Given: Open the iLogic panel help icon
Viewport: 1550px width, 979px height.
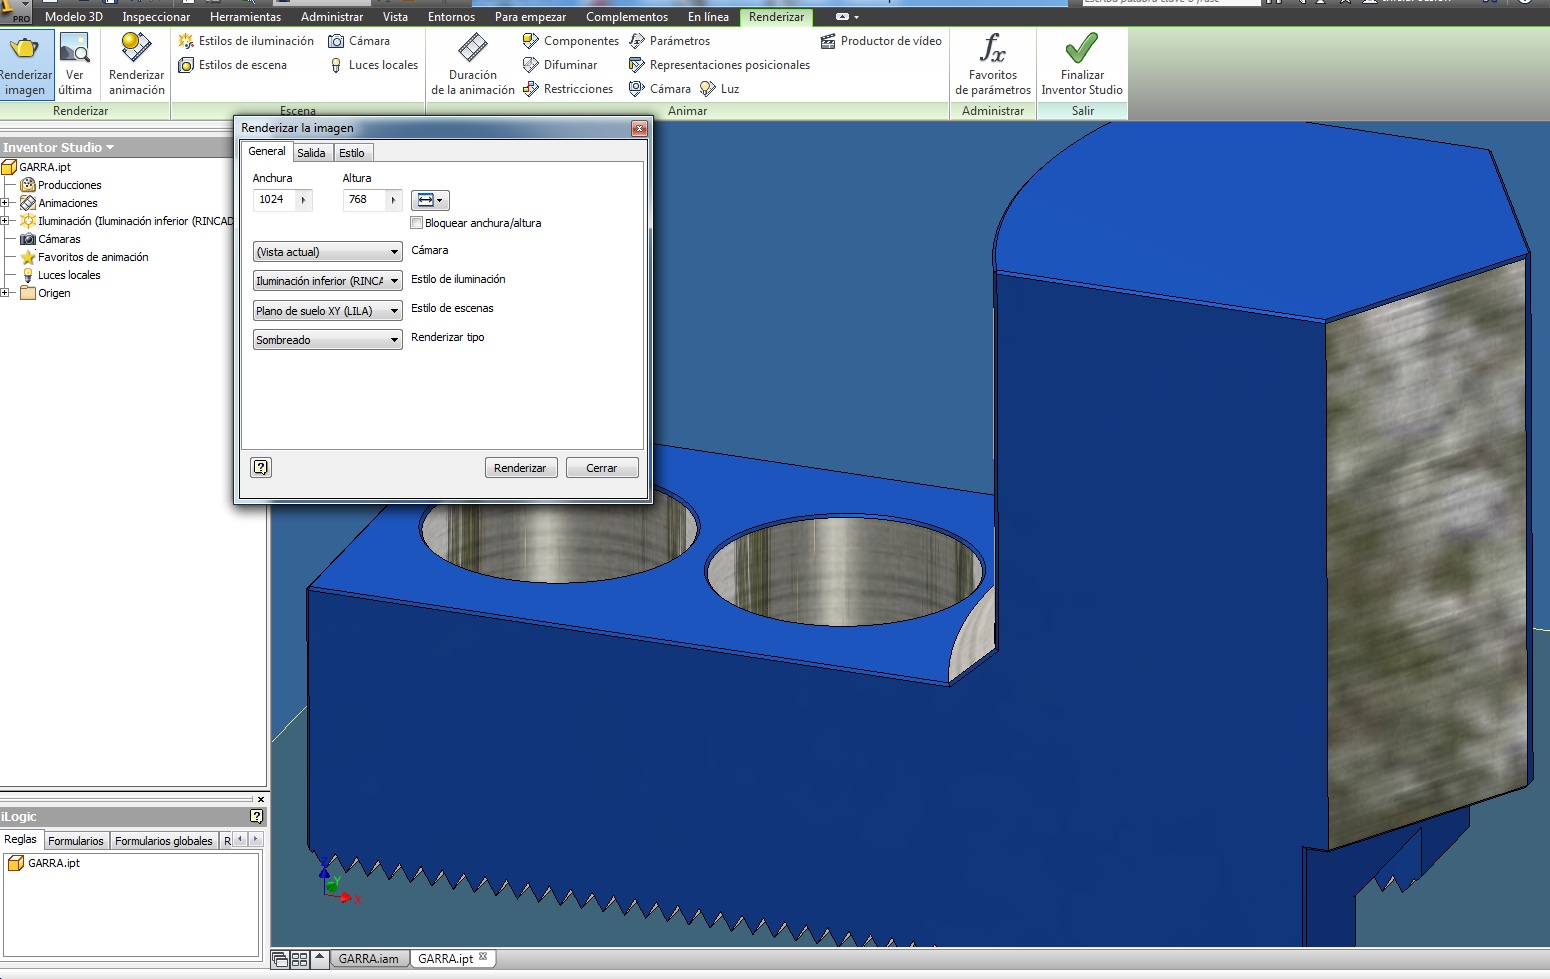Looking at the screenshot, I should point(257,816).
